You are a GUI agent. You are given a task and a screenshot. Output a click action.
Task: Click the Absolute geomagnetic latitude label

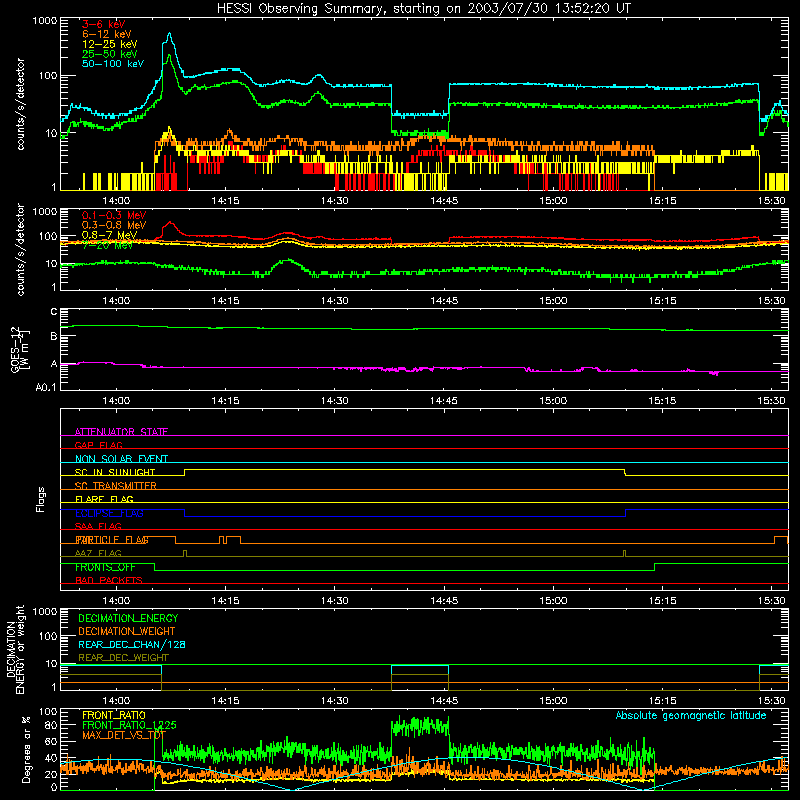click(691, 715)
